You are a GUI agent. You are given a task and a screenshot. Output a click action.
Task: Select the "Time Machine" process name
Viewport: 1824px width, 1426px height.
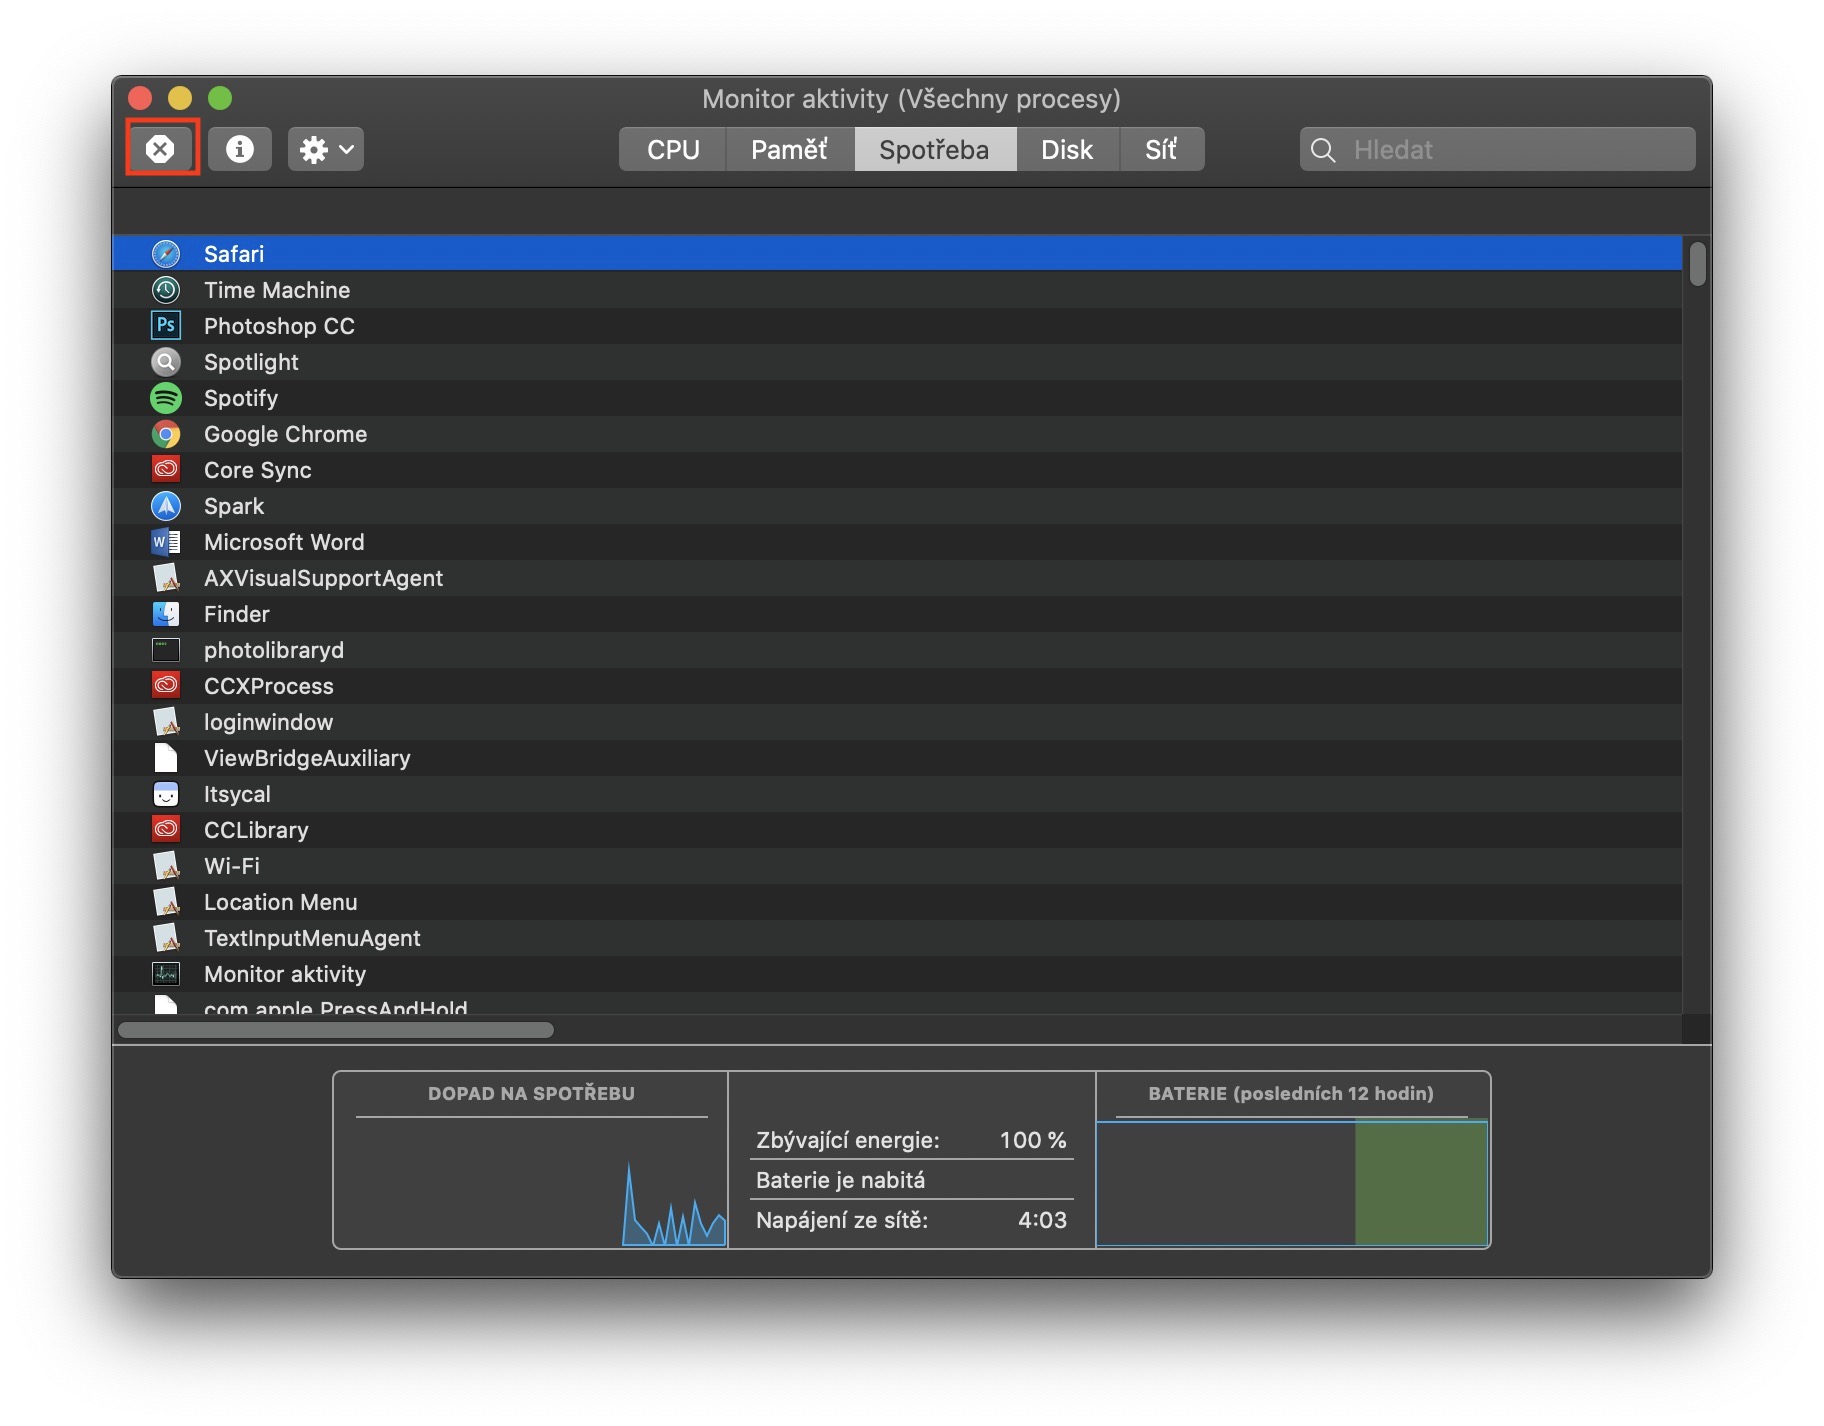(x=277, y=290)
